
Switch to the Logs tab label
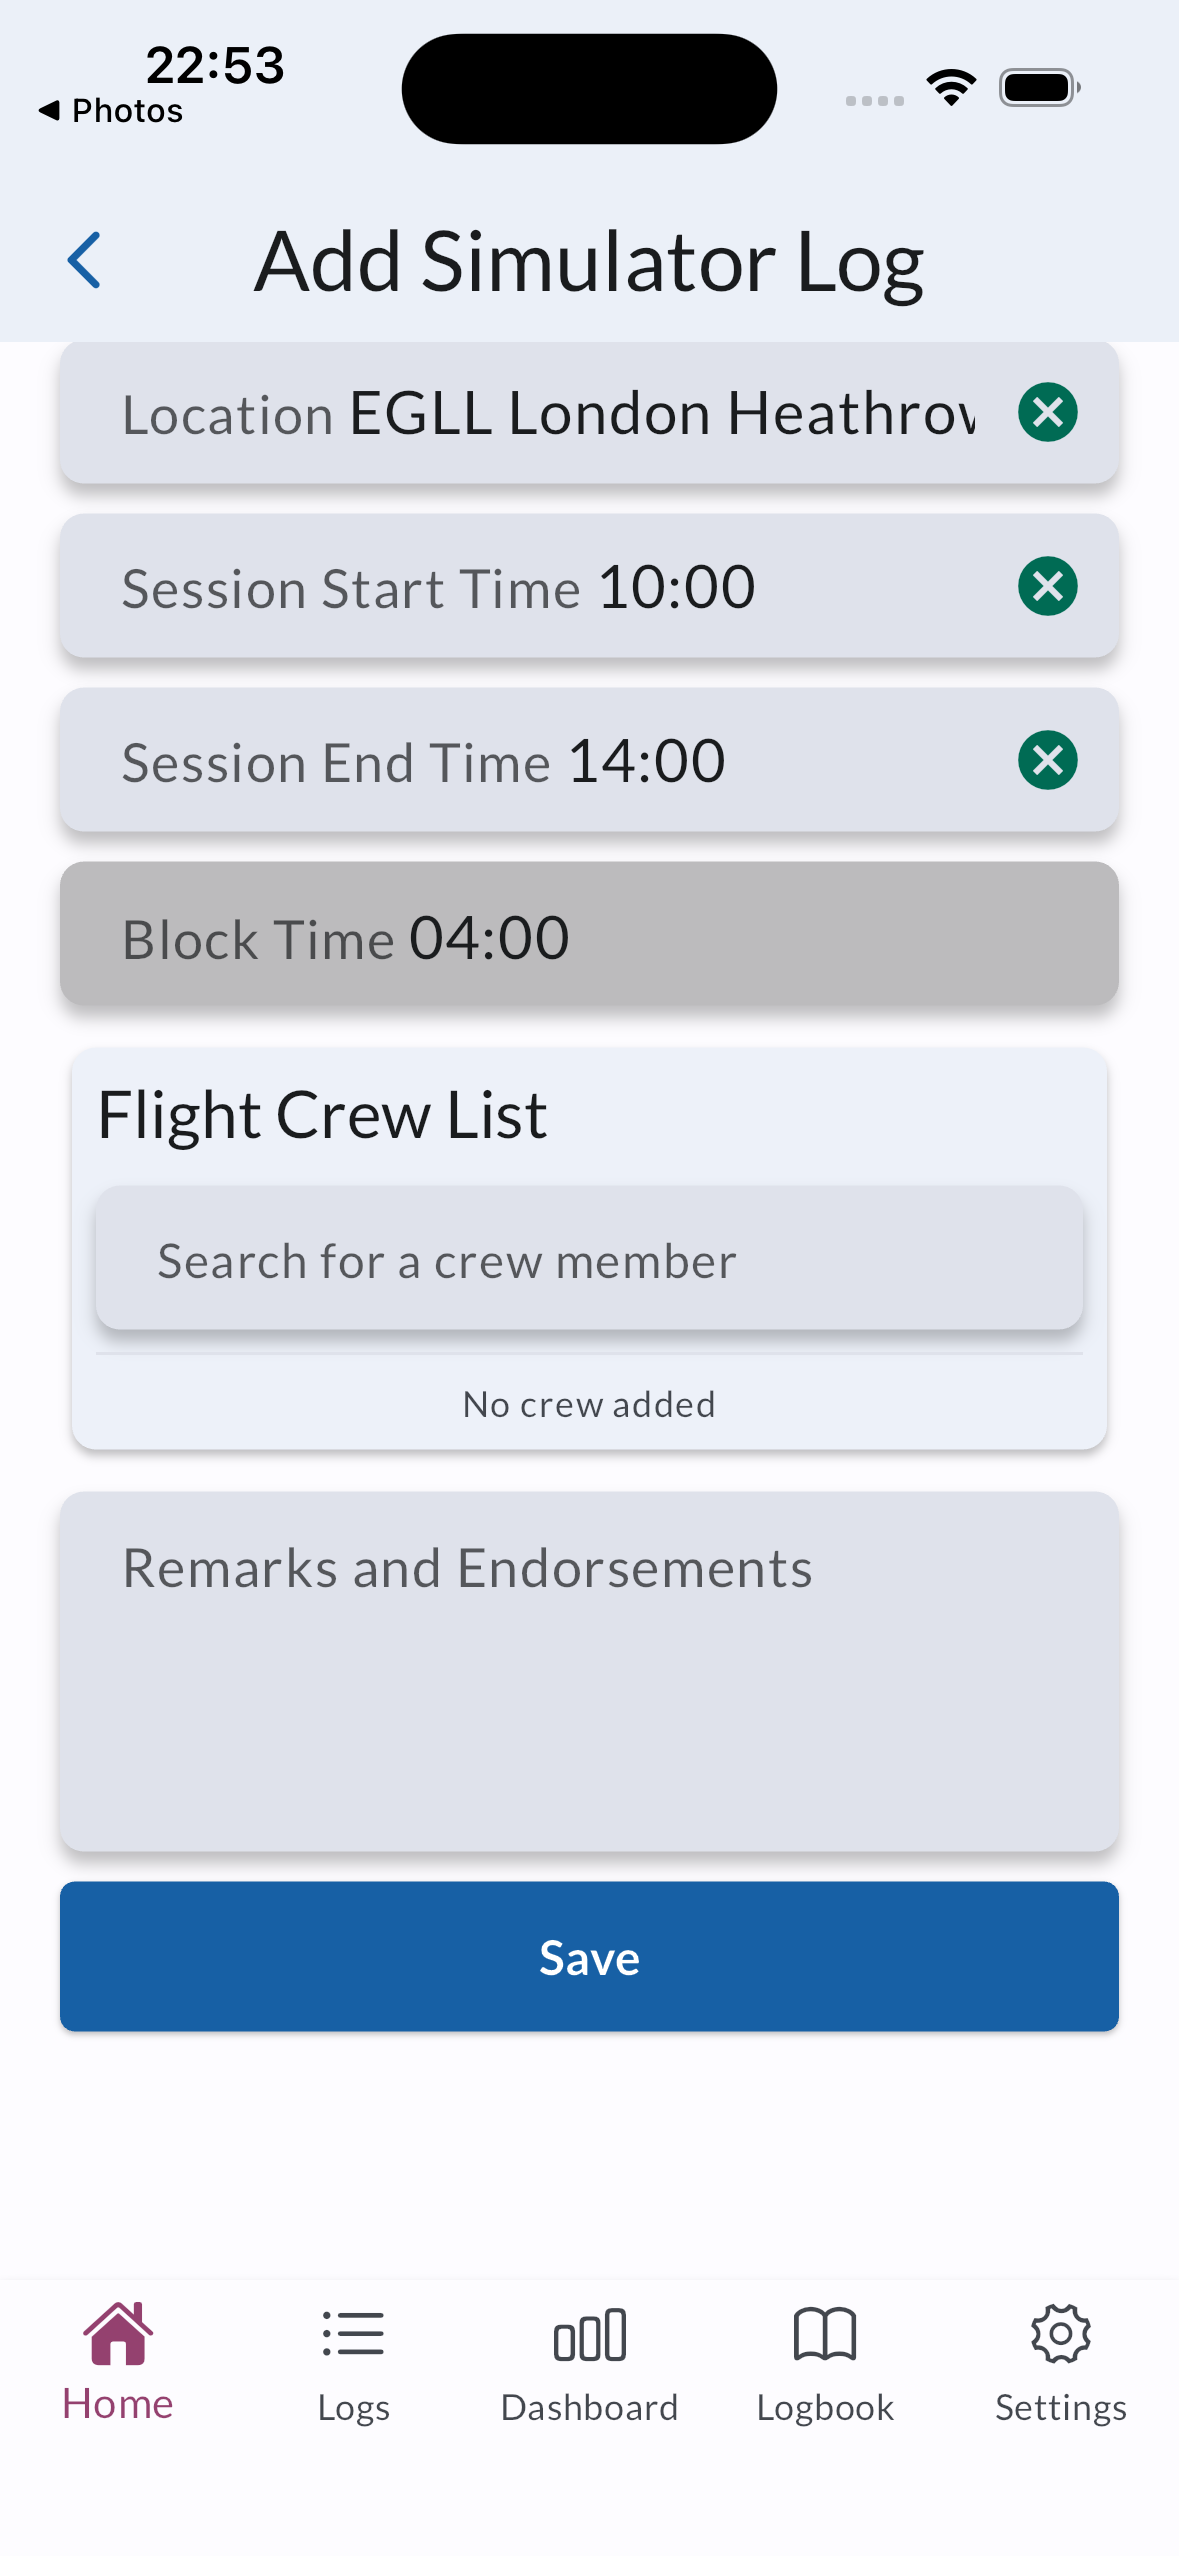pos(353,2407)
